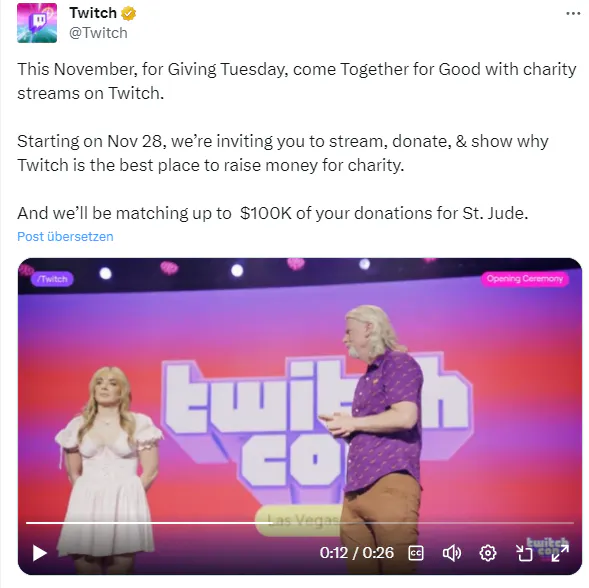Pop out video with the mini-player icon
This screenshot has height=588, width=589.
(x=524, y=553)
